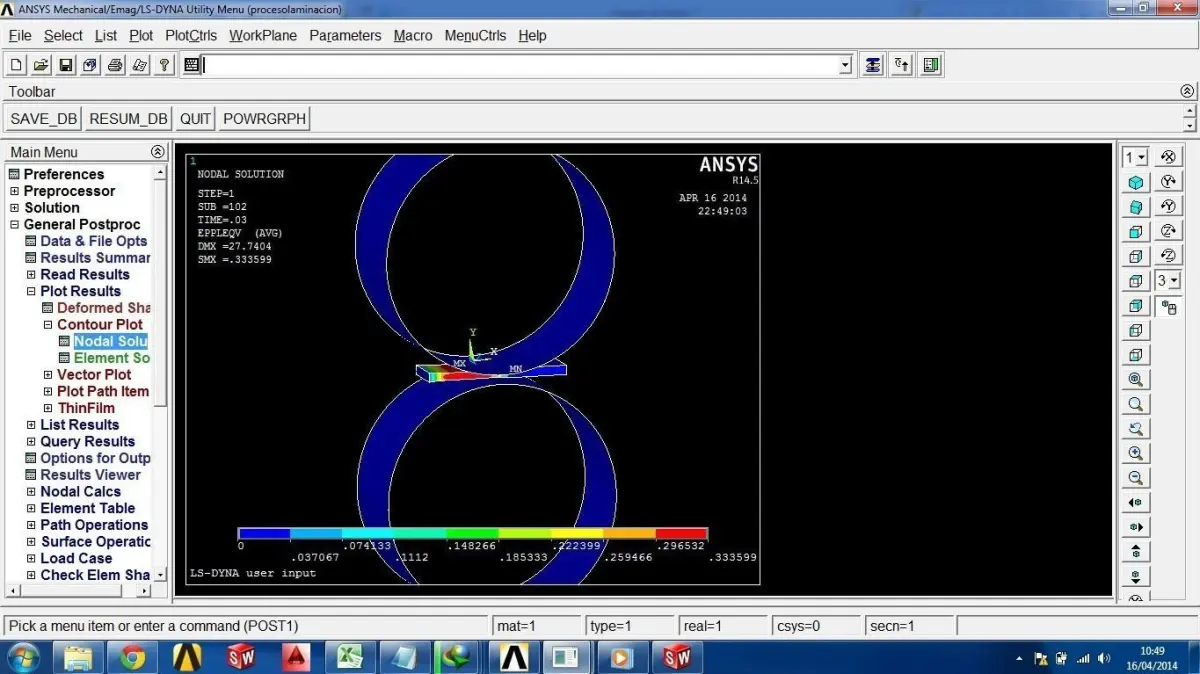Click the Pan Model Up arrow icon
The image size is (1200, 674).
(1135, 551)
